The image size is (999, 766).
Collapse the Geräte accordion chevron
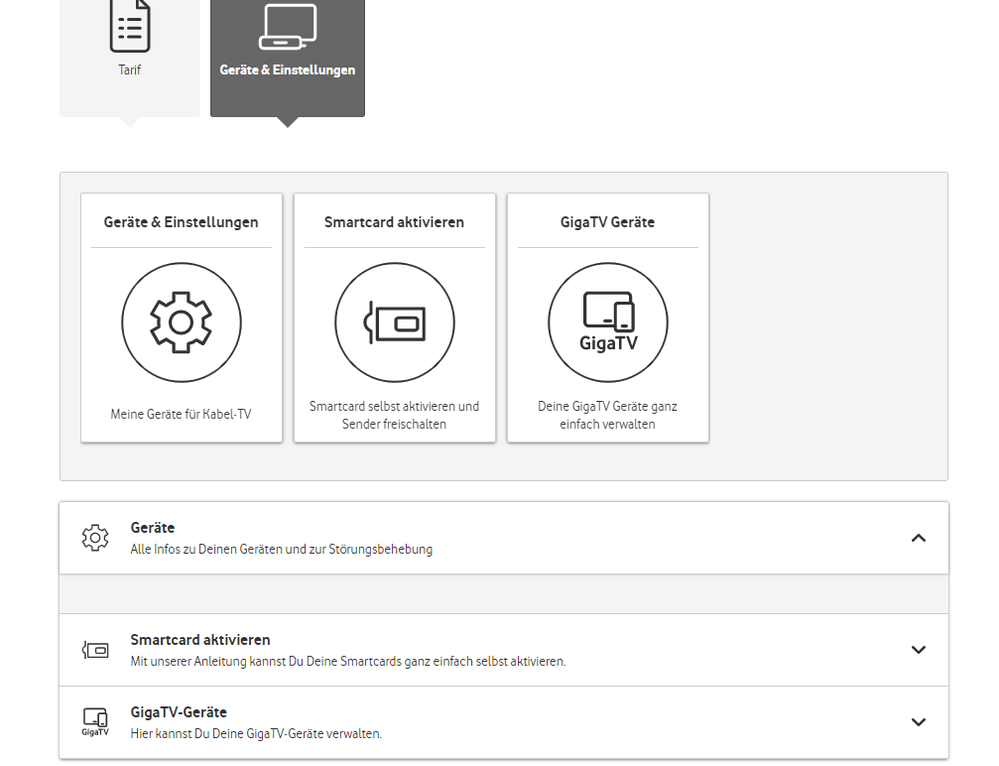pyautogui.click(x=918, y=538)
